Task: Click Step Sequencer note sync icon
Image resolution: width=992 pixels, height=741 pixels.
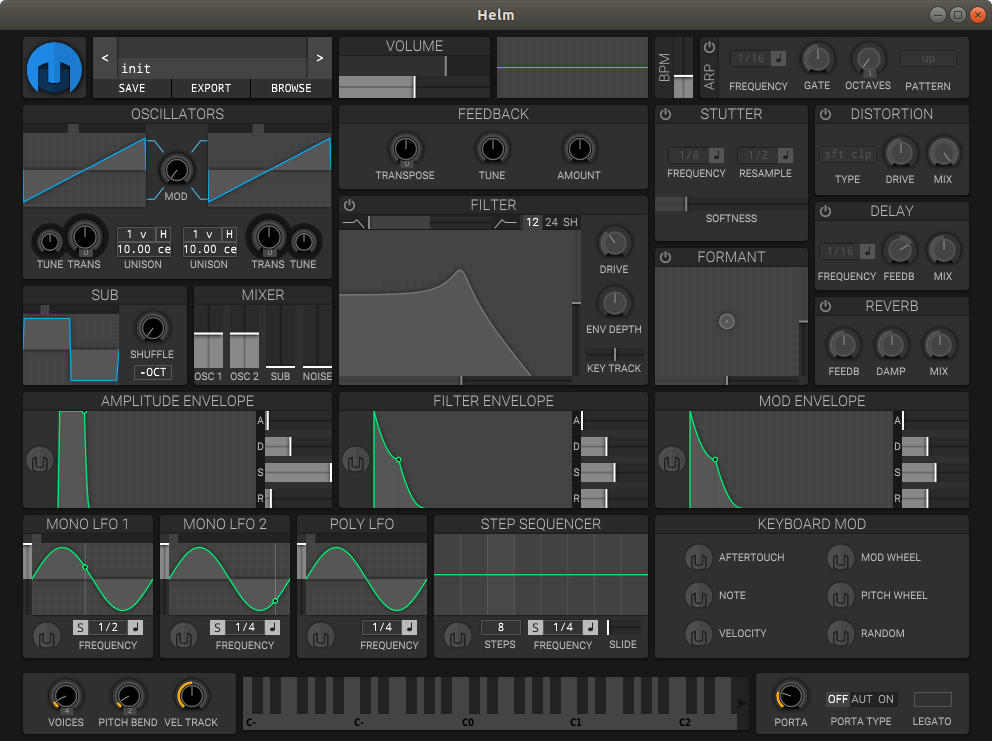Action: (x=590, y=627)
